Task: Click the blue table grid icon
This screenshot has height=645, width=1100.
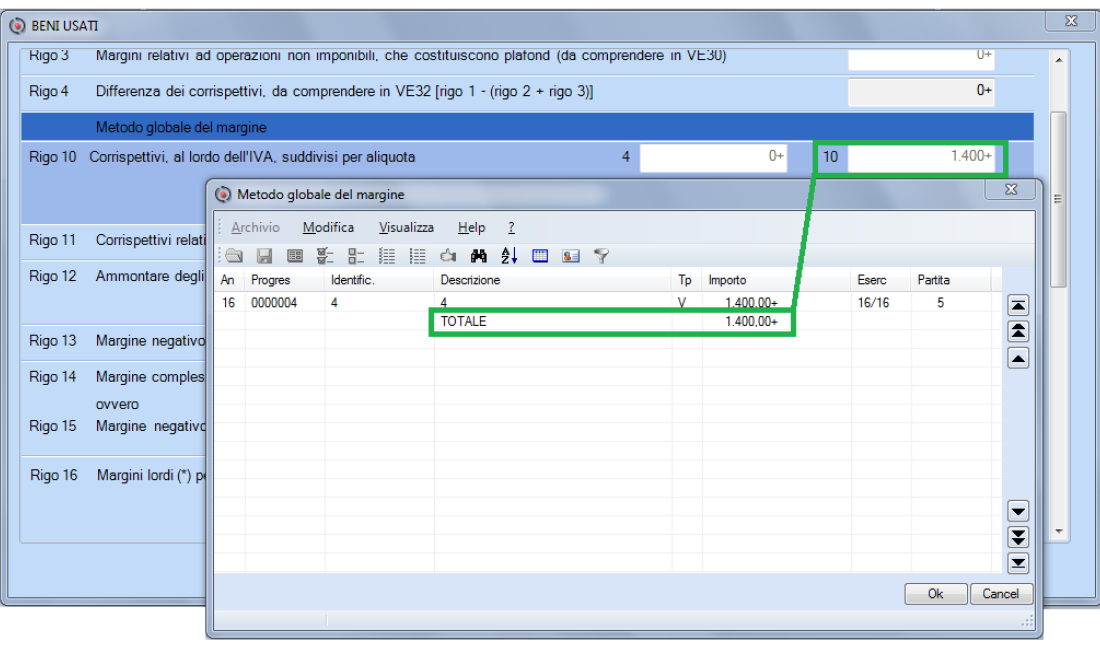Action: [x=539, y=256]
